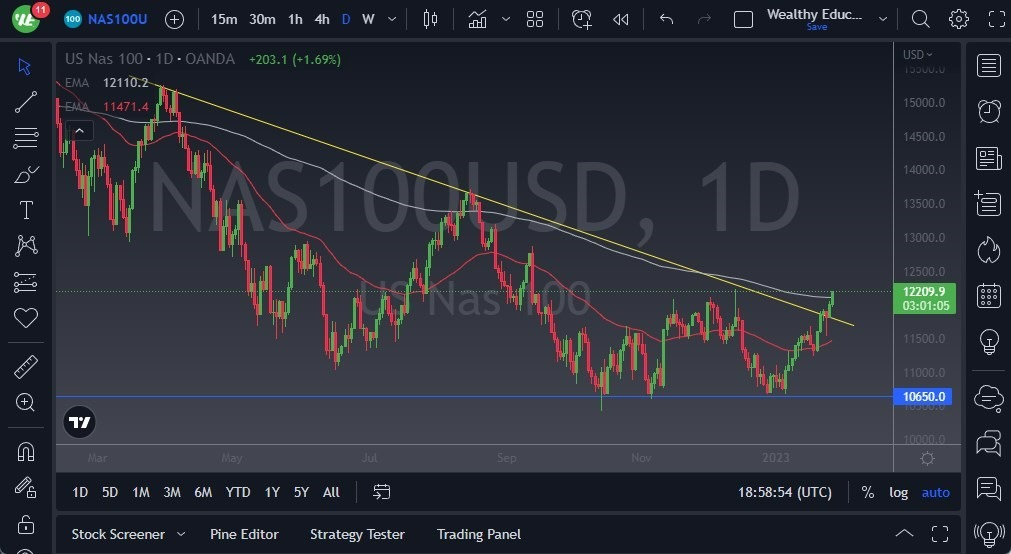Switch to the 1h timeframe

(x=295, y=19)
